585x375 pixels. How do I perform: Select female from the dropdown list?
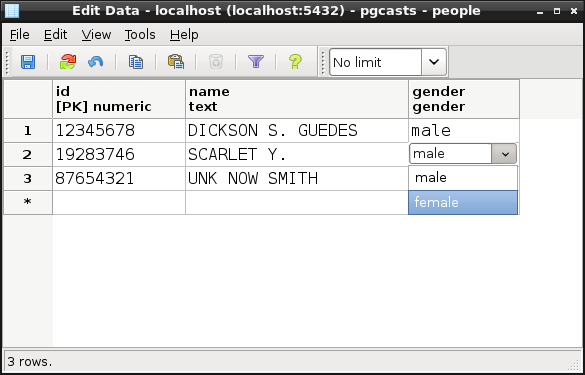(463, 203)
